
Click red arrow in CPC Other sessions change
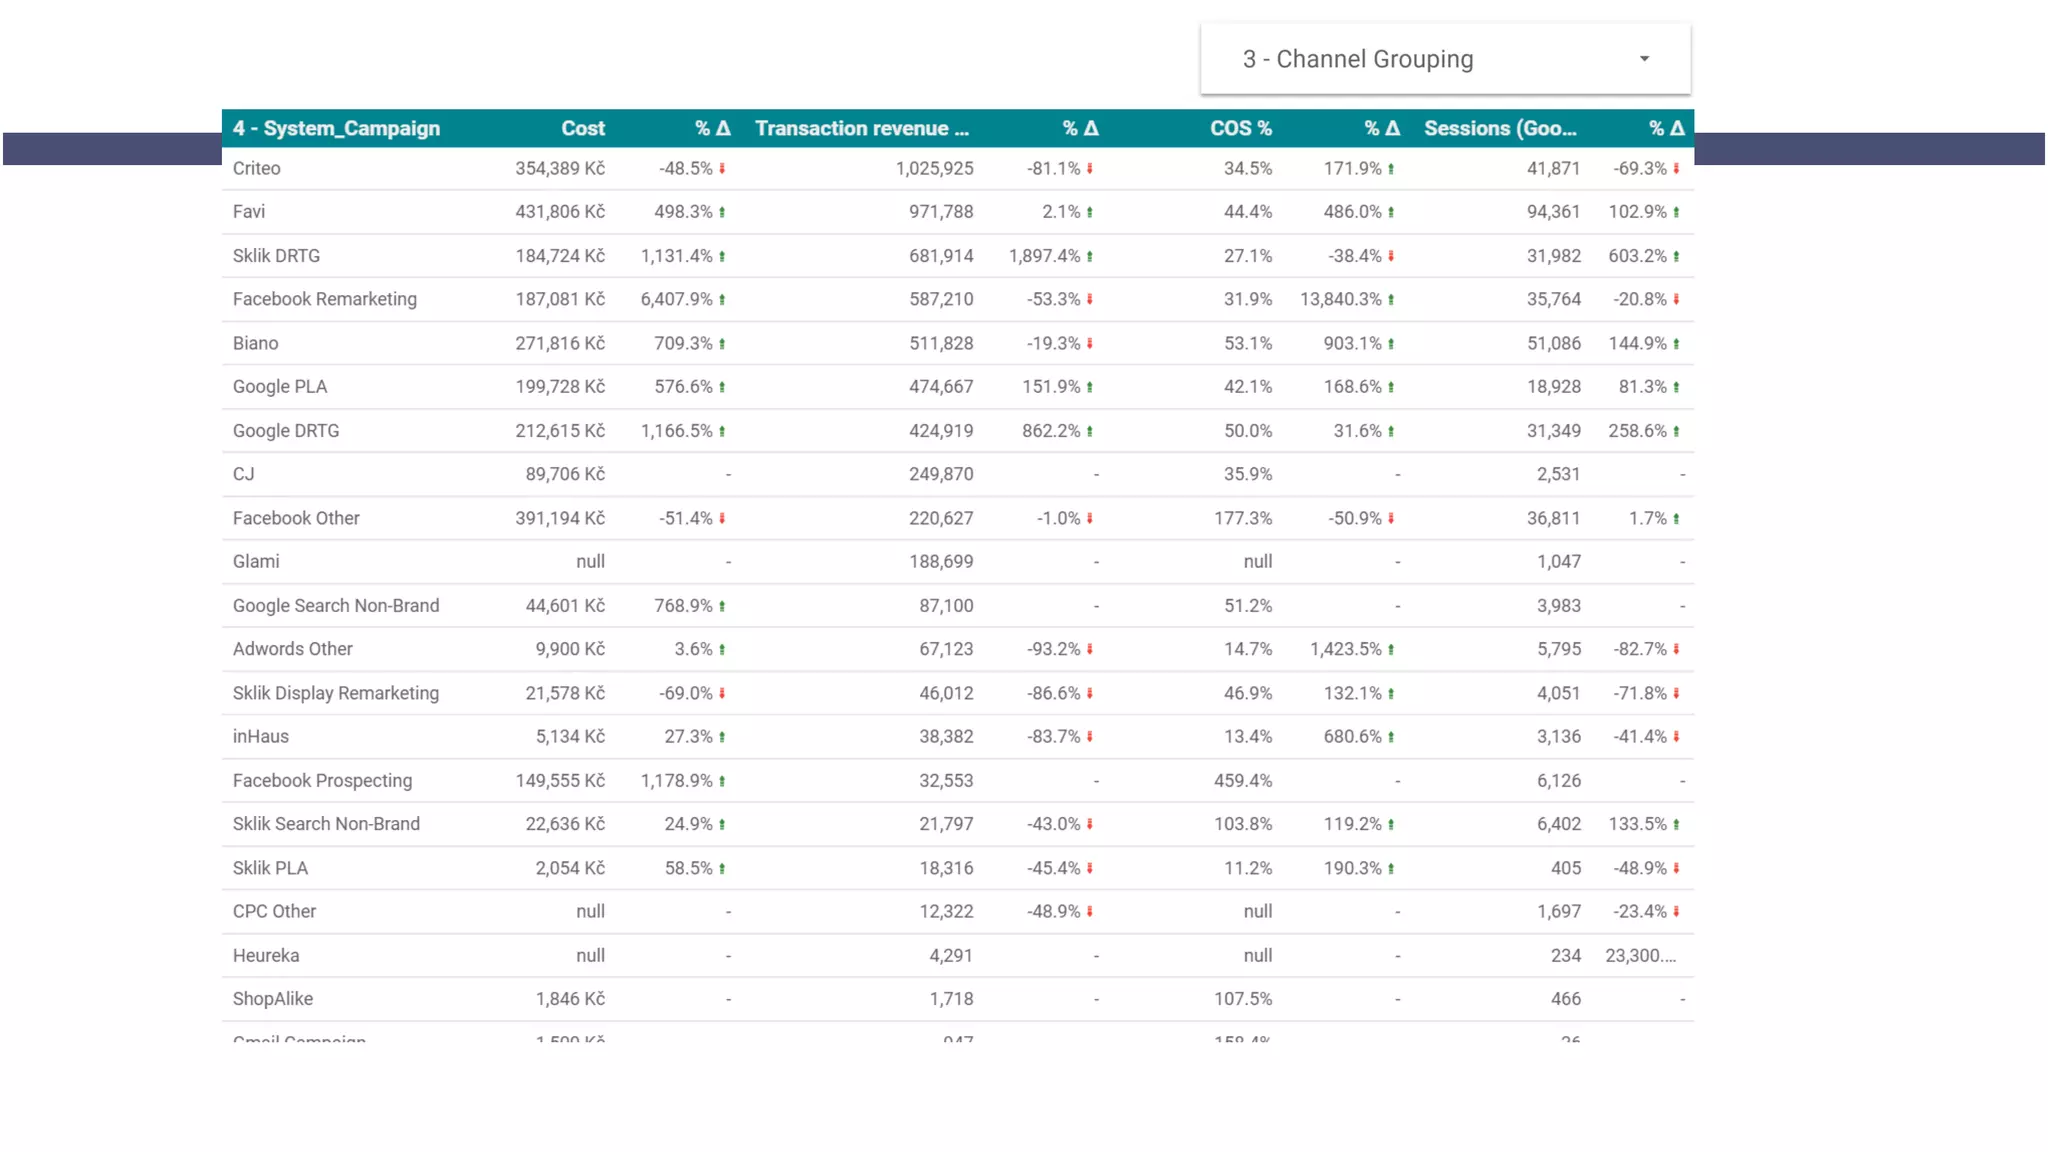1676,912
